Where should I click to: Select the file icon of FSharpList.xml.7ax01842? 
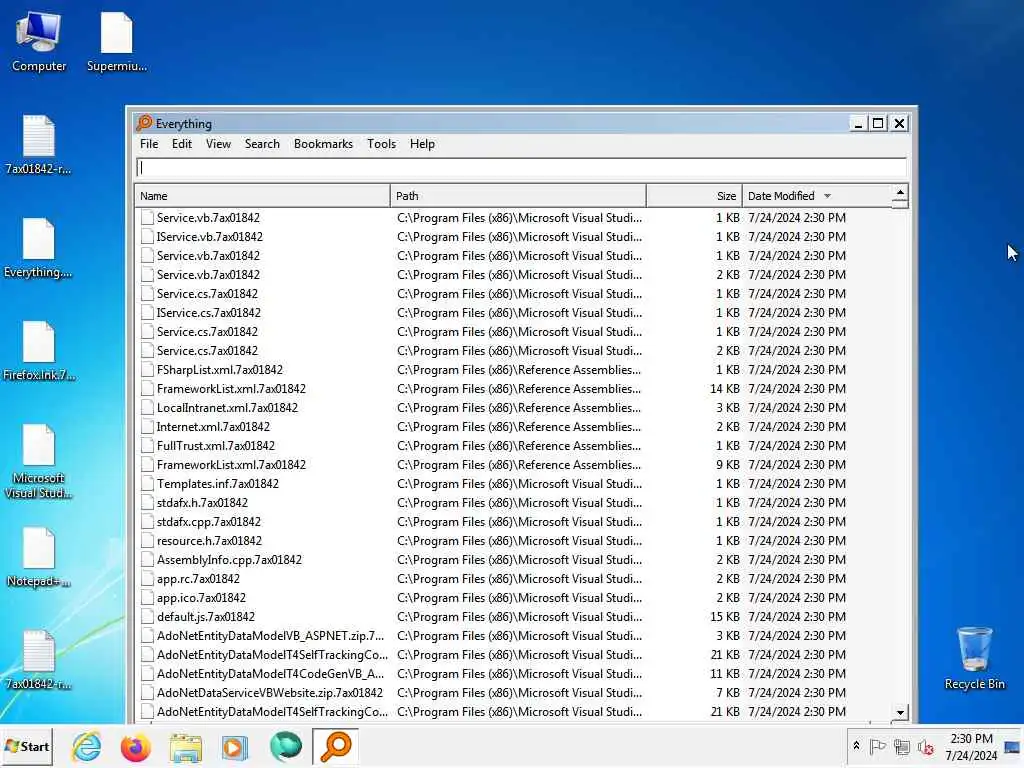(x=148, y=370)
